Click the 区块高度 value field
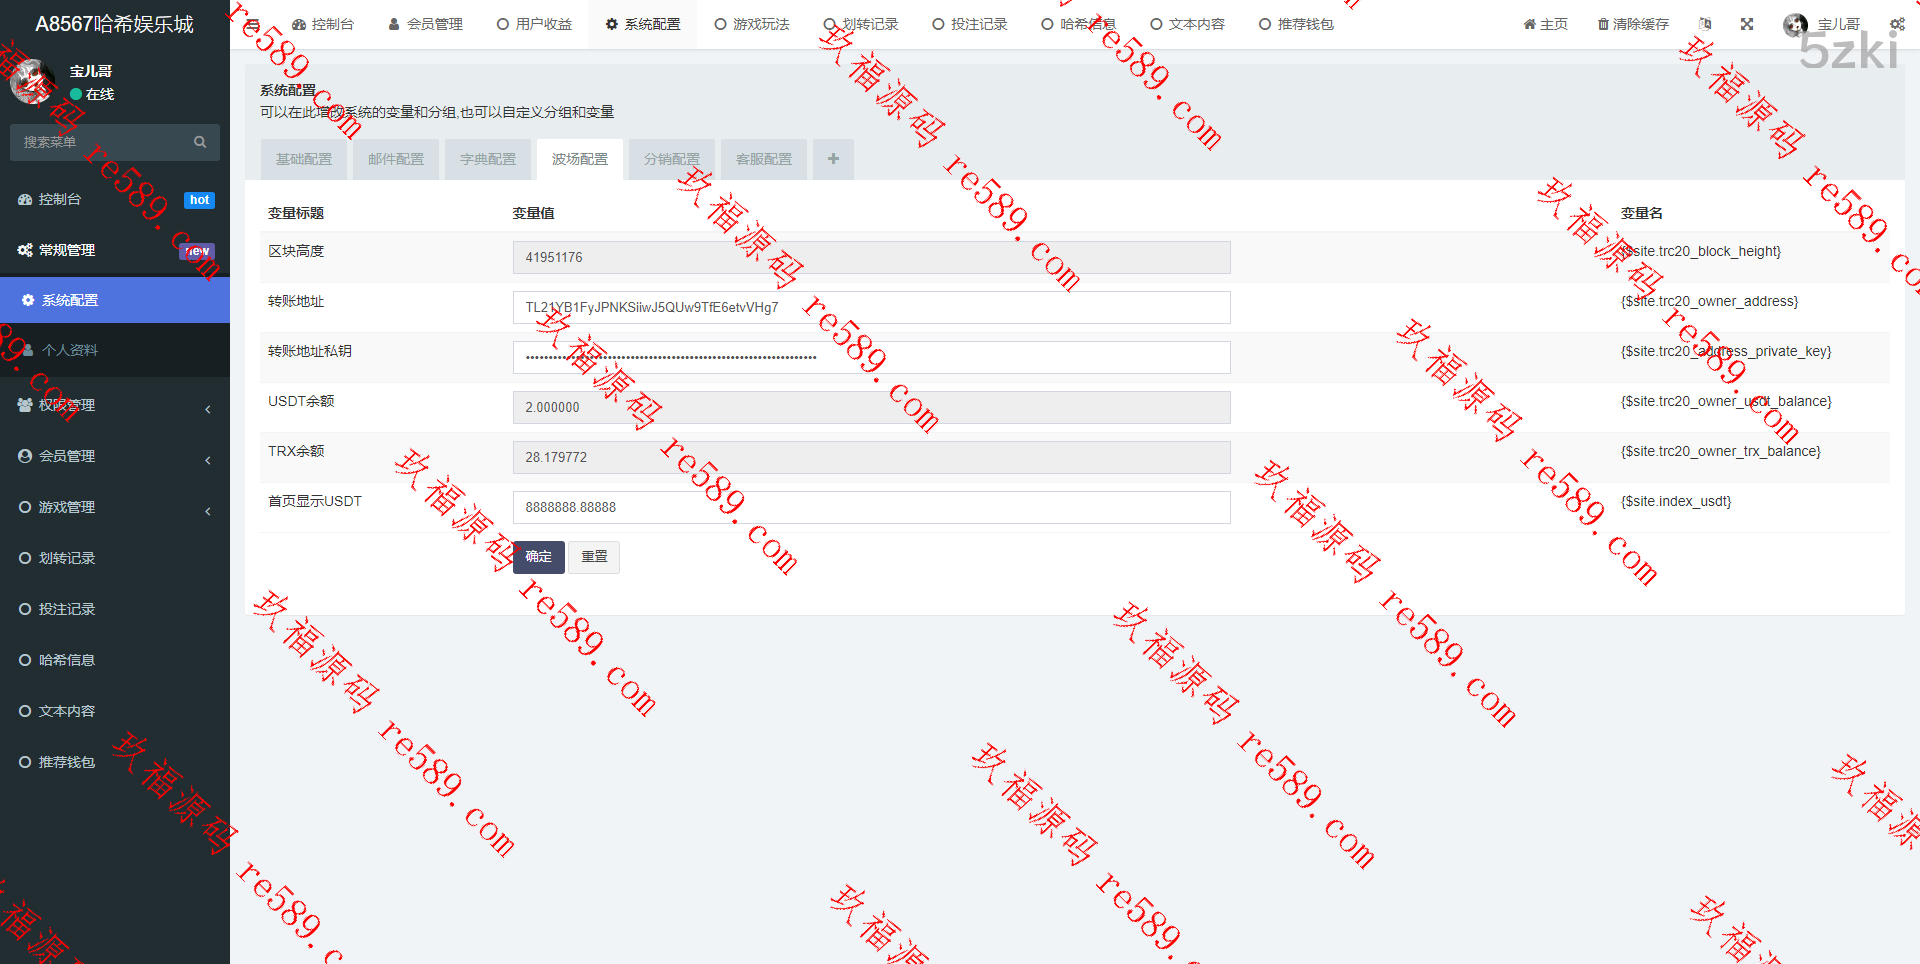Screen dimensions: 1920x964 pyautogui.click(x=871, y=257)
